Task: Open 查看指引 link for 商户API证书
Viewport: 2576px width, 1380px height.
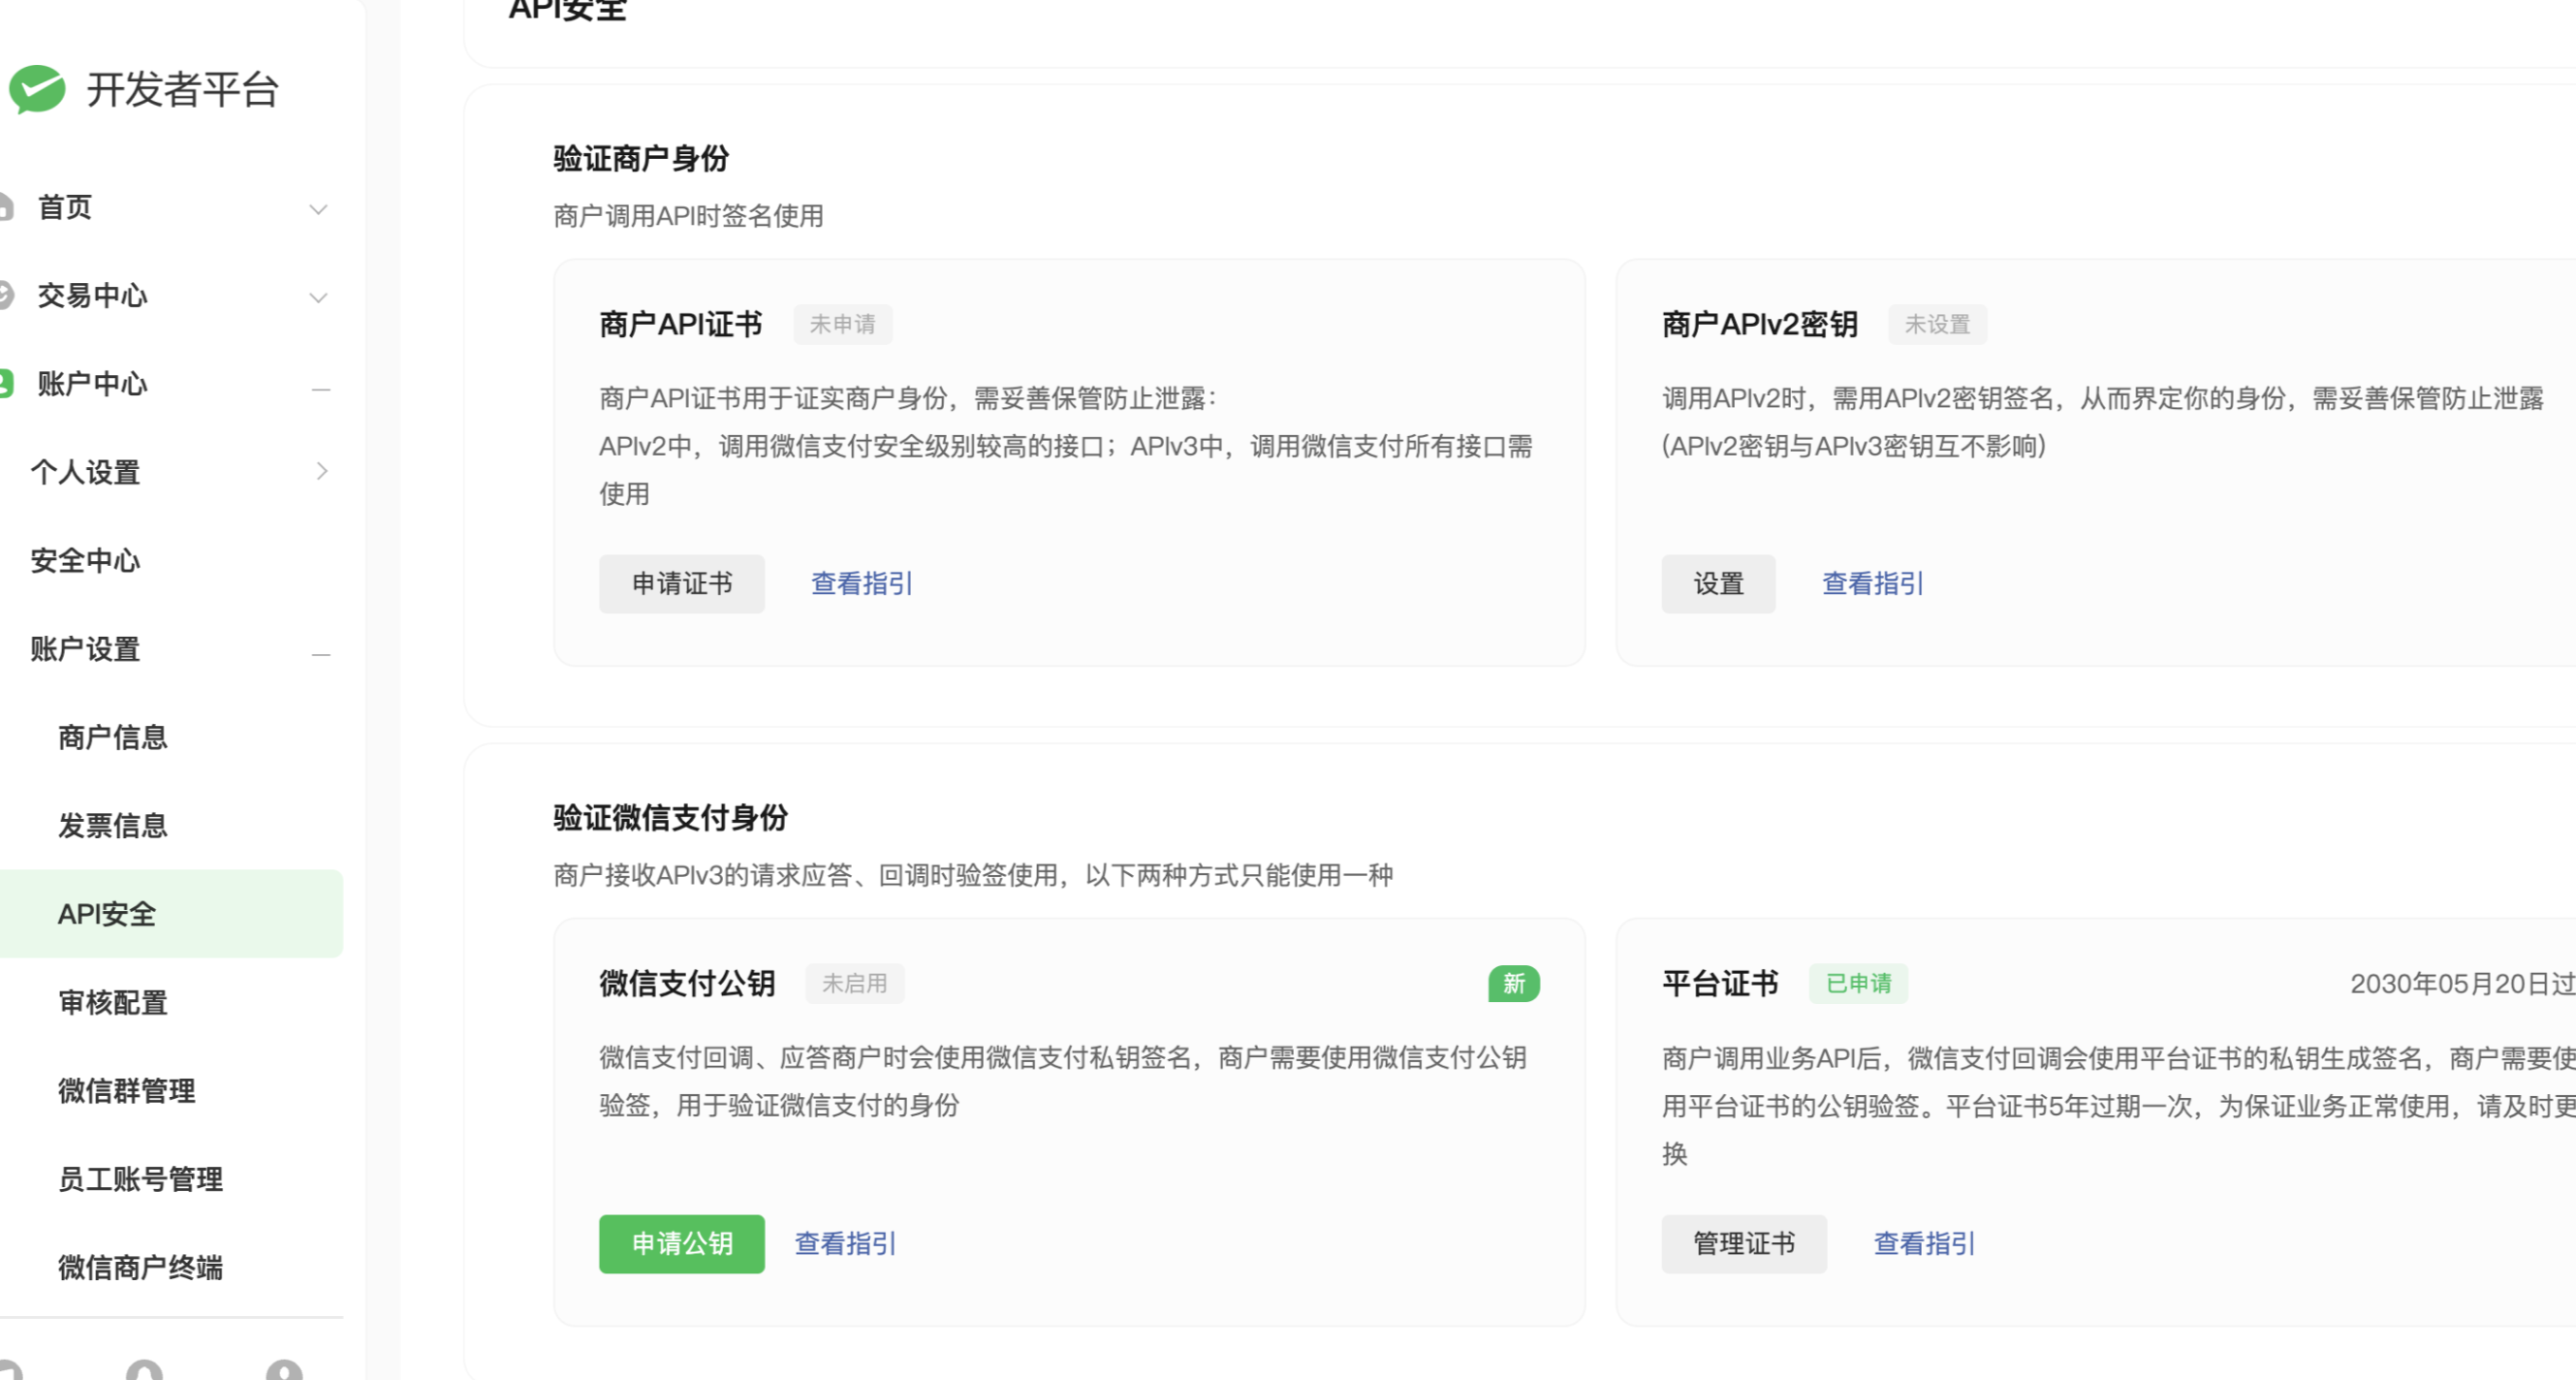Action: [862, 584]
